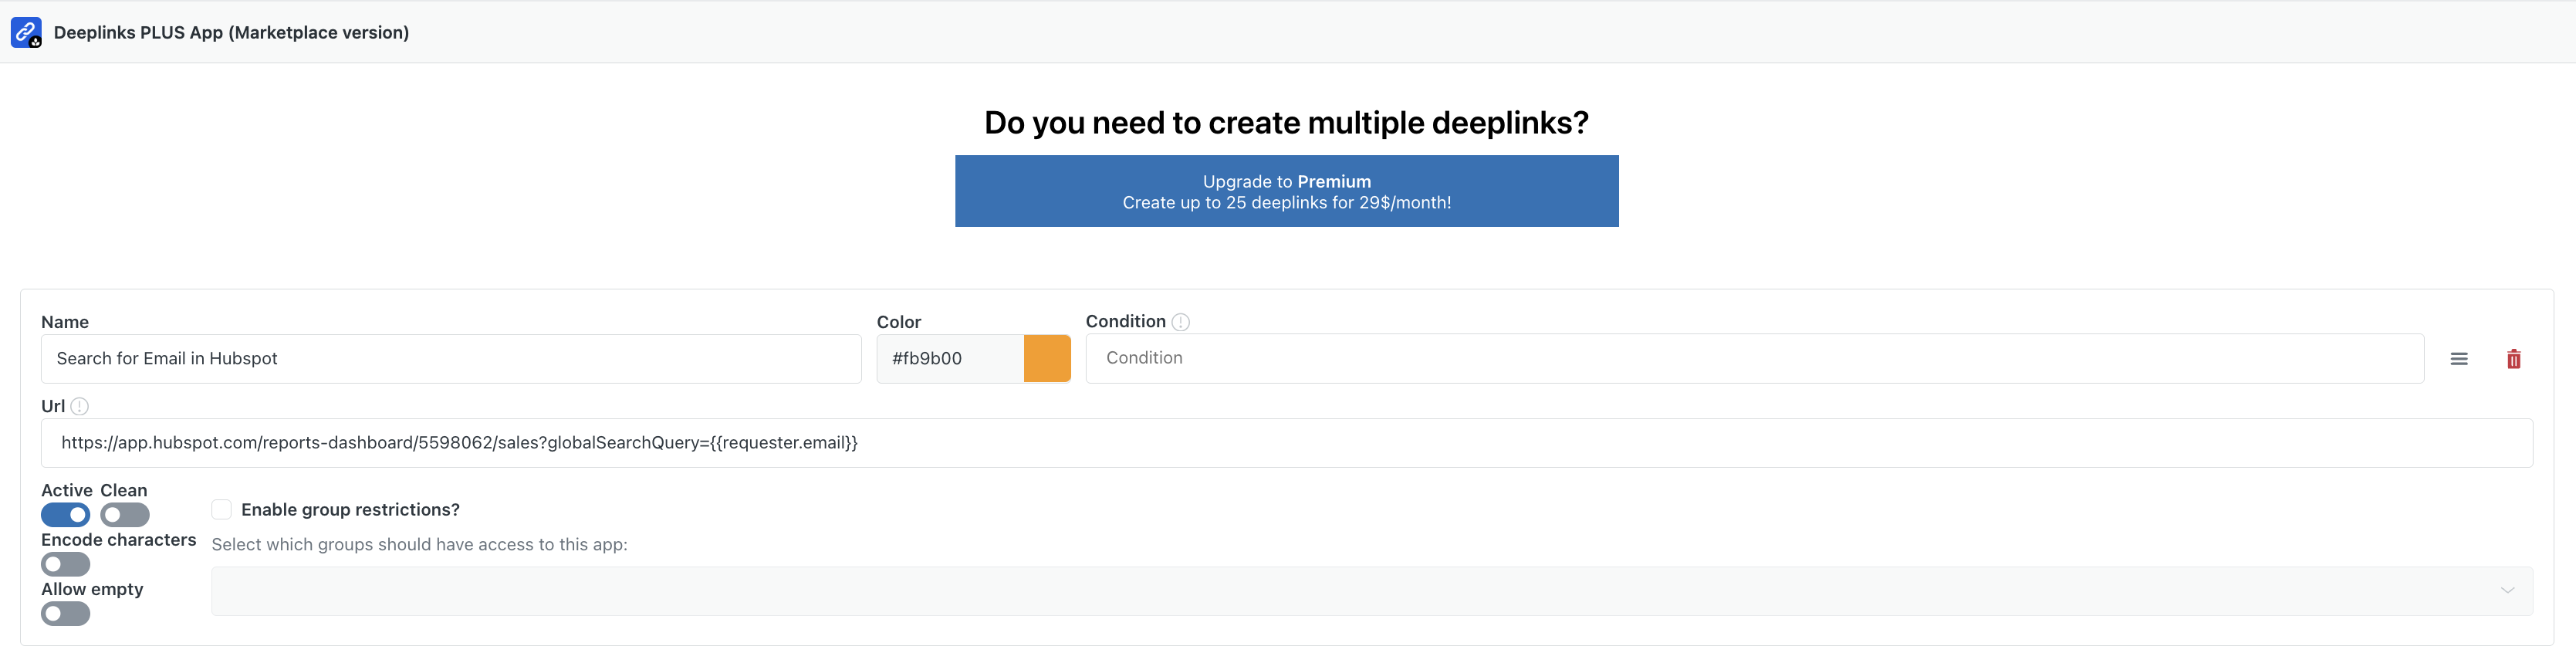
Task: Click the drag handle reorder icon
Action: coord(2459,359)
